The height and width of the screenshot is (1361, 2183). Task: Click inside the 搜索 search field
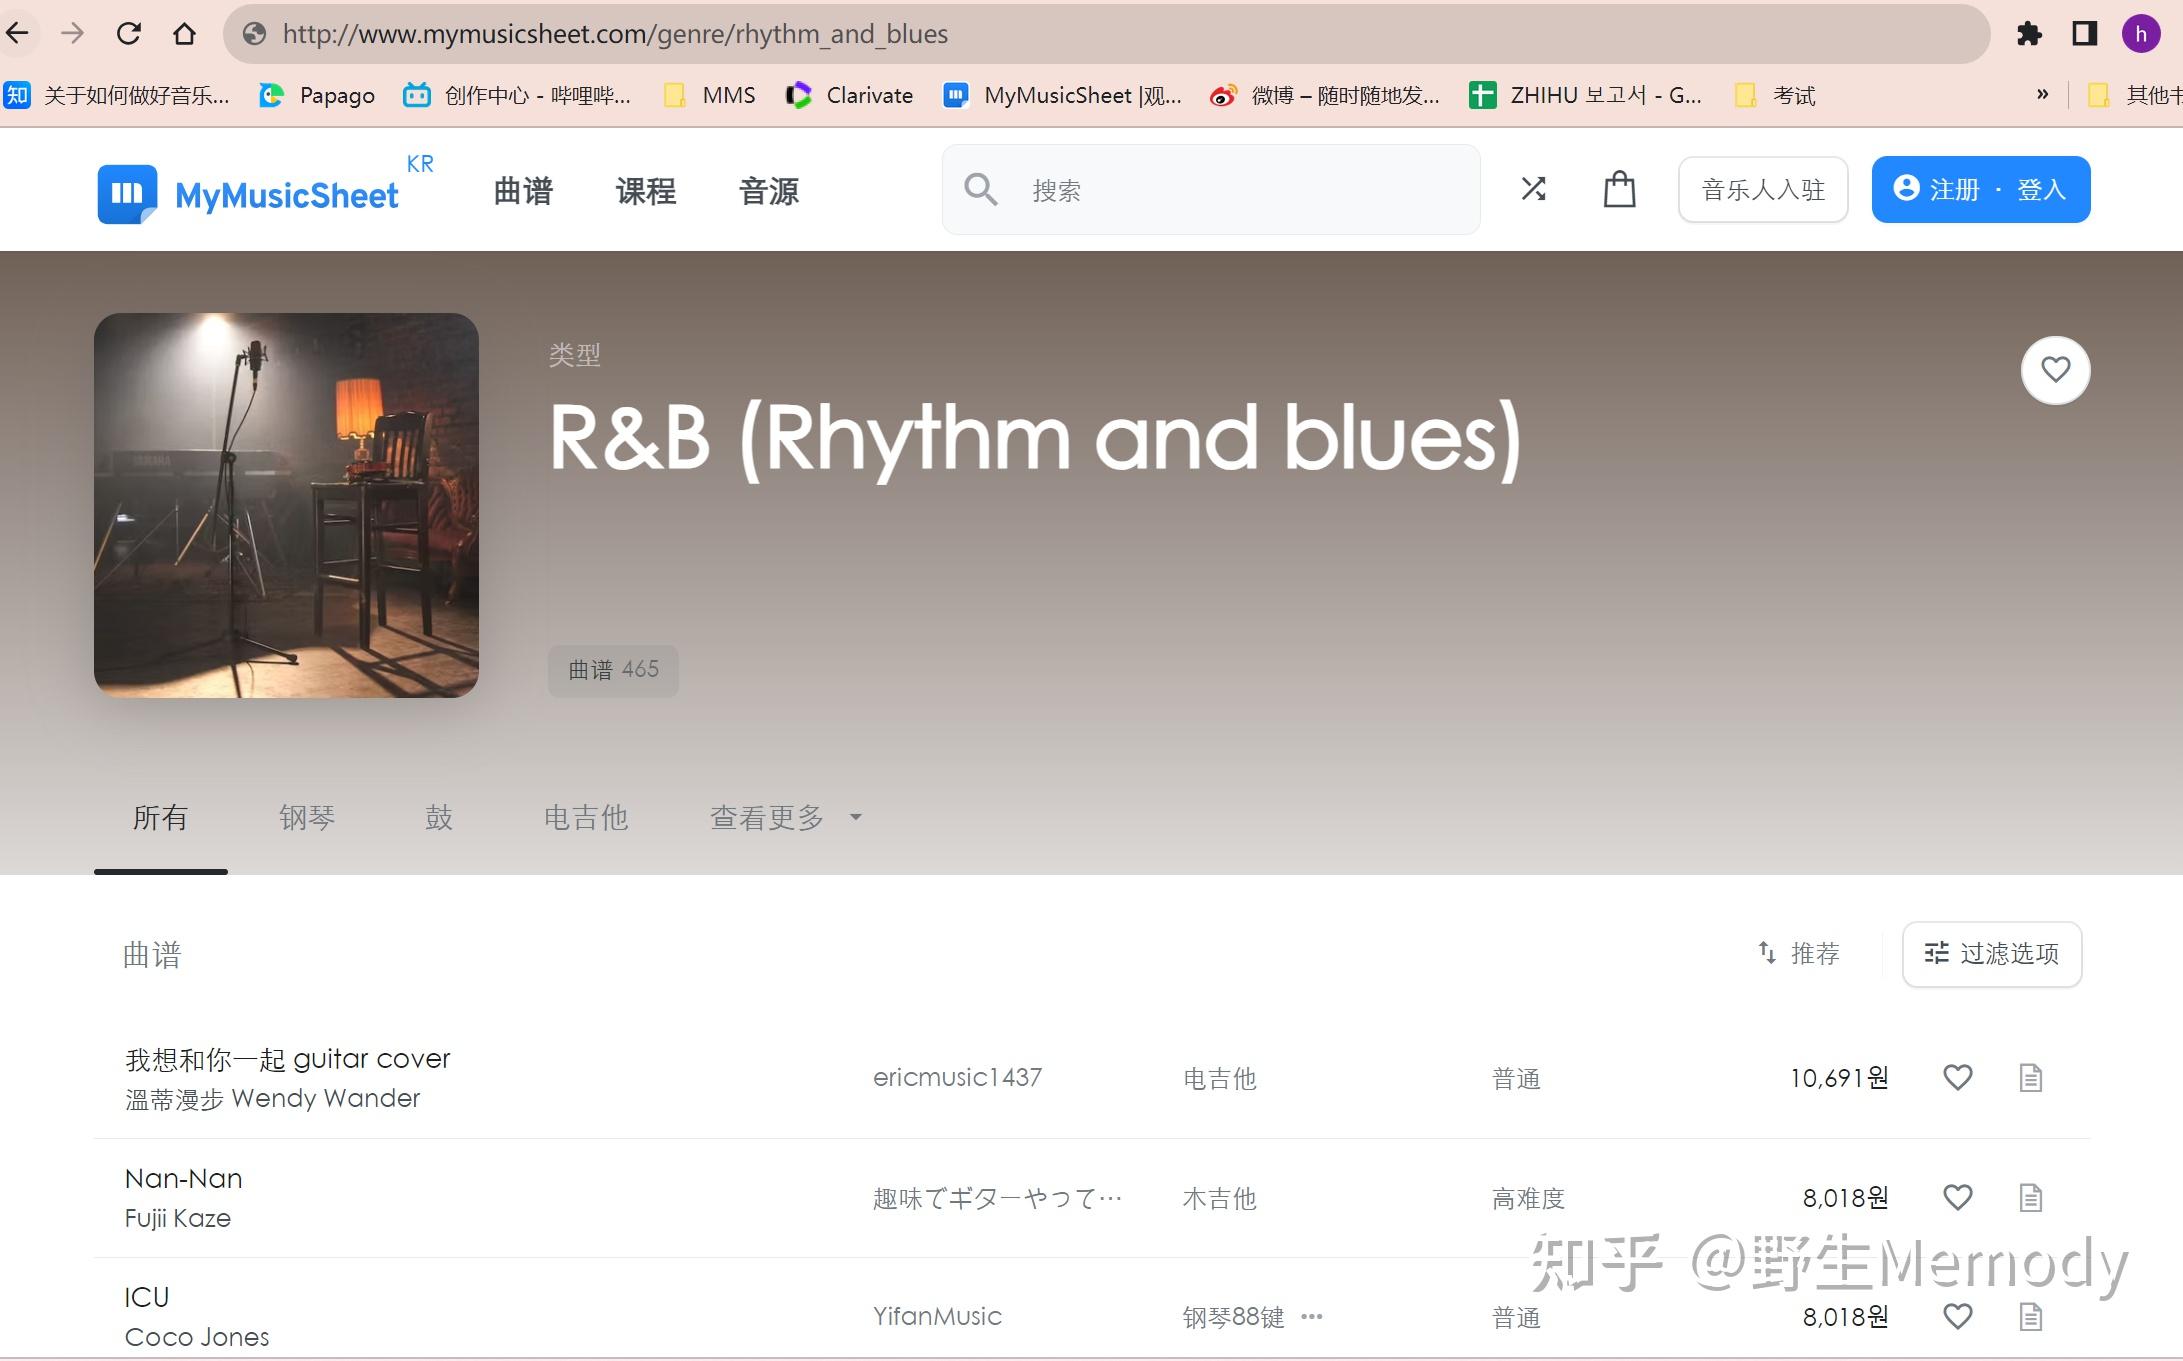pos(1150,189)
